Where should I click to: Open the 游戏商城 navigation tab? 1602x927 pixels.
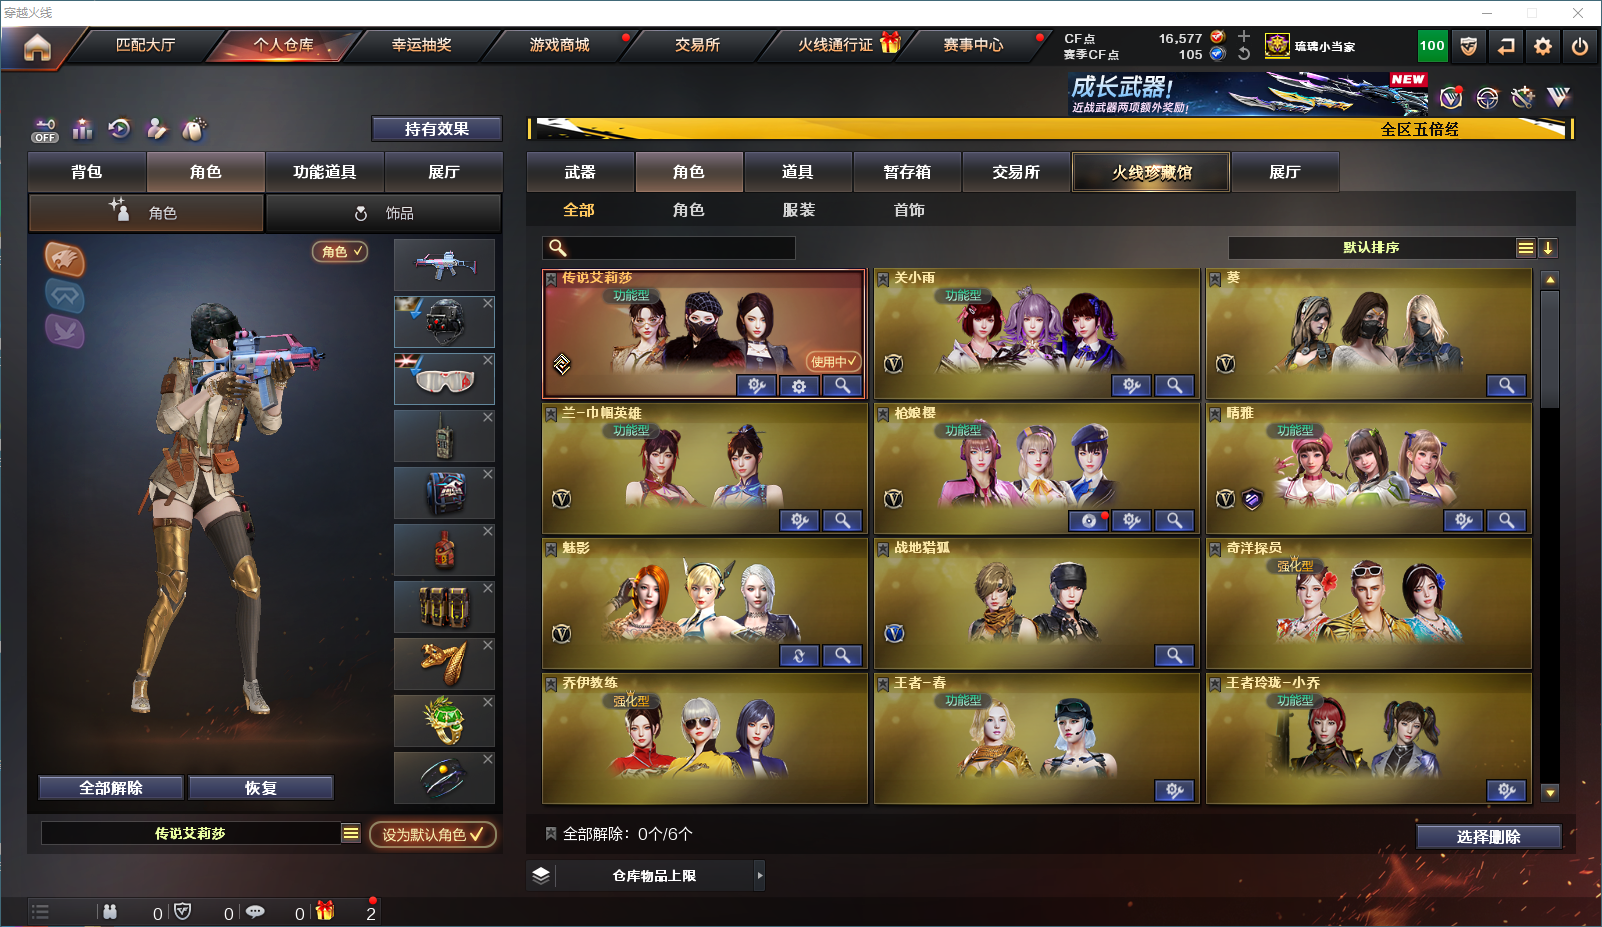[560, 45]
